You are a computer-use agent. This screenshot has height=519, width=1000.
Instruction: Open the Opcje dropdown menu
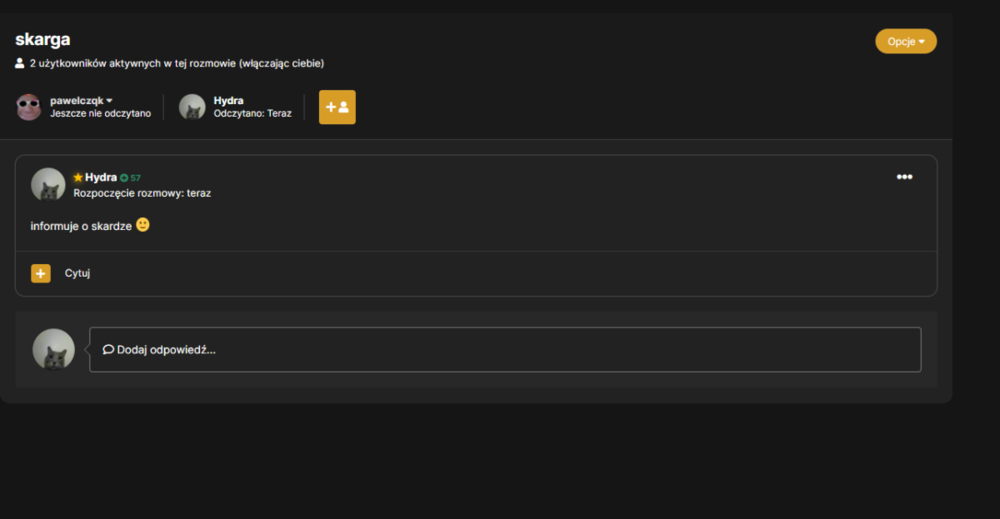click(x=906, y=41)
